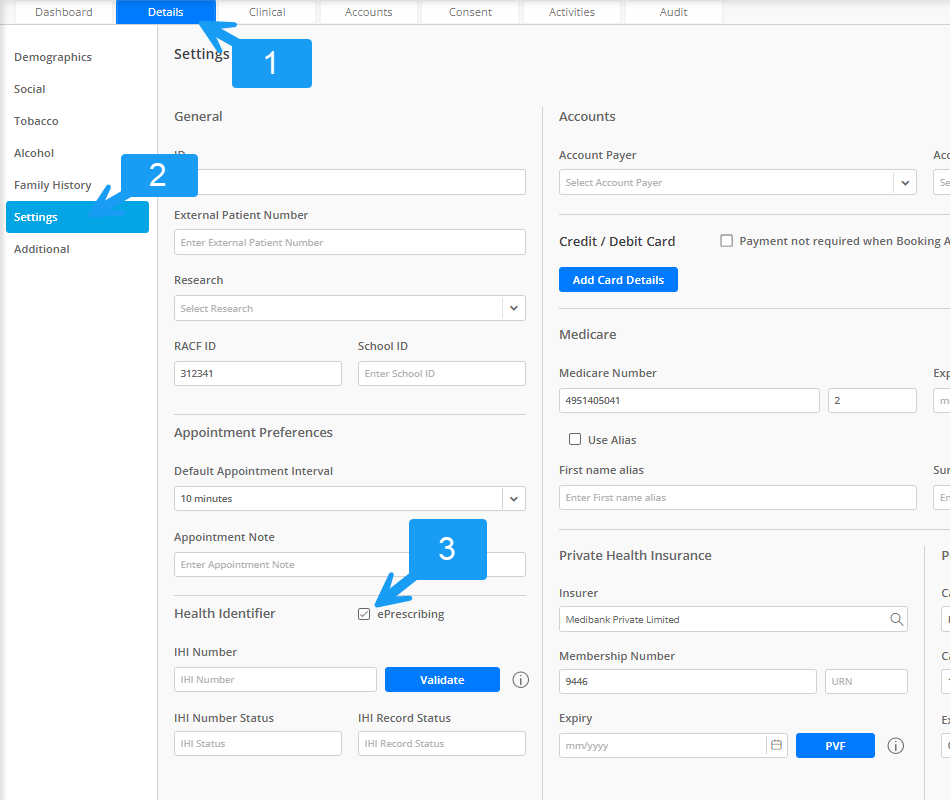Focus First name alias field
950x800 pixels.
737,498
